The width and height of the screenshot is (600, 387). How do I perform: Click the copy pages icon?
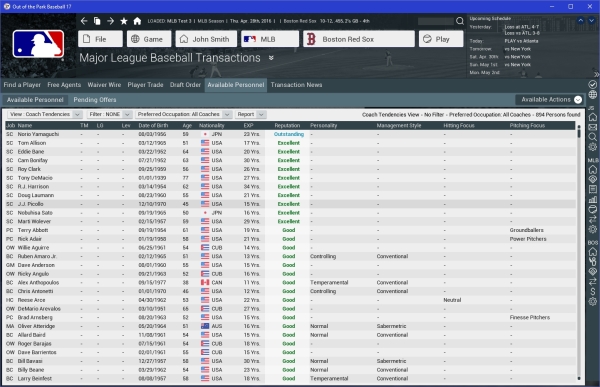click(x=97, y=21)
